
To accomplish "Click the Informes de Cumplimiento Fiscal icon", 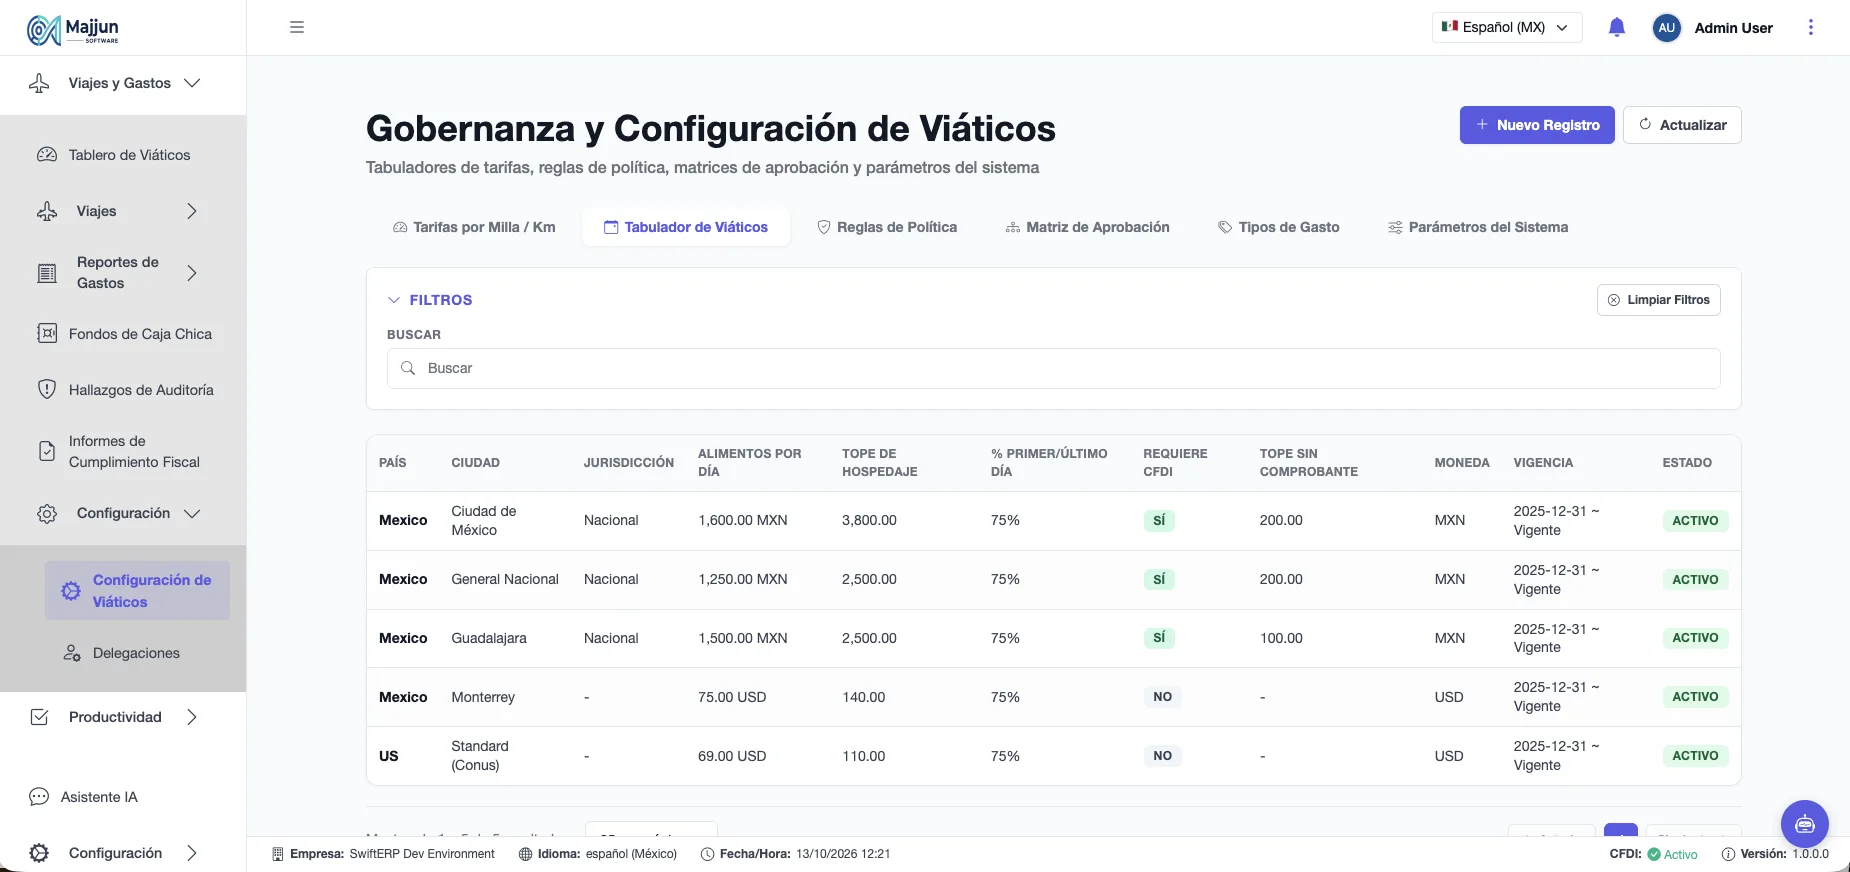I will [x=47, y=451].
